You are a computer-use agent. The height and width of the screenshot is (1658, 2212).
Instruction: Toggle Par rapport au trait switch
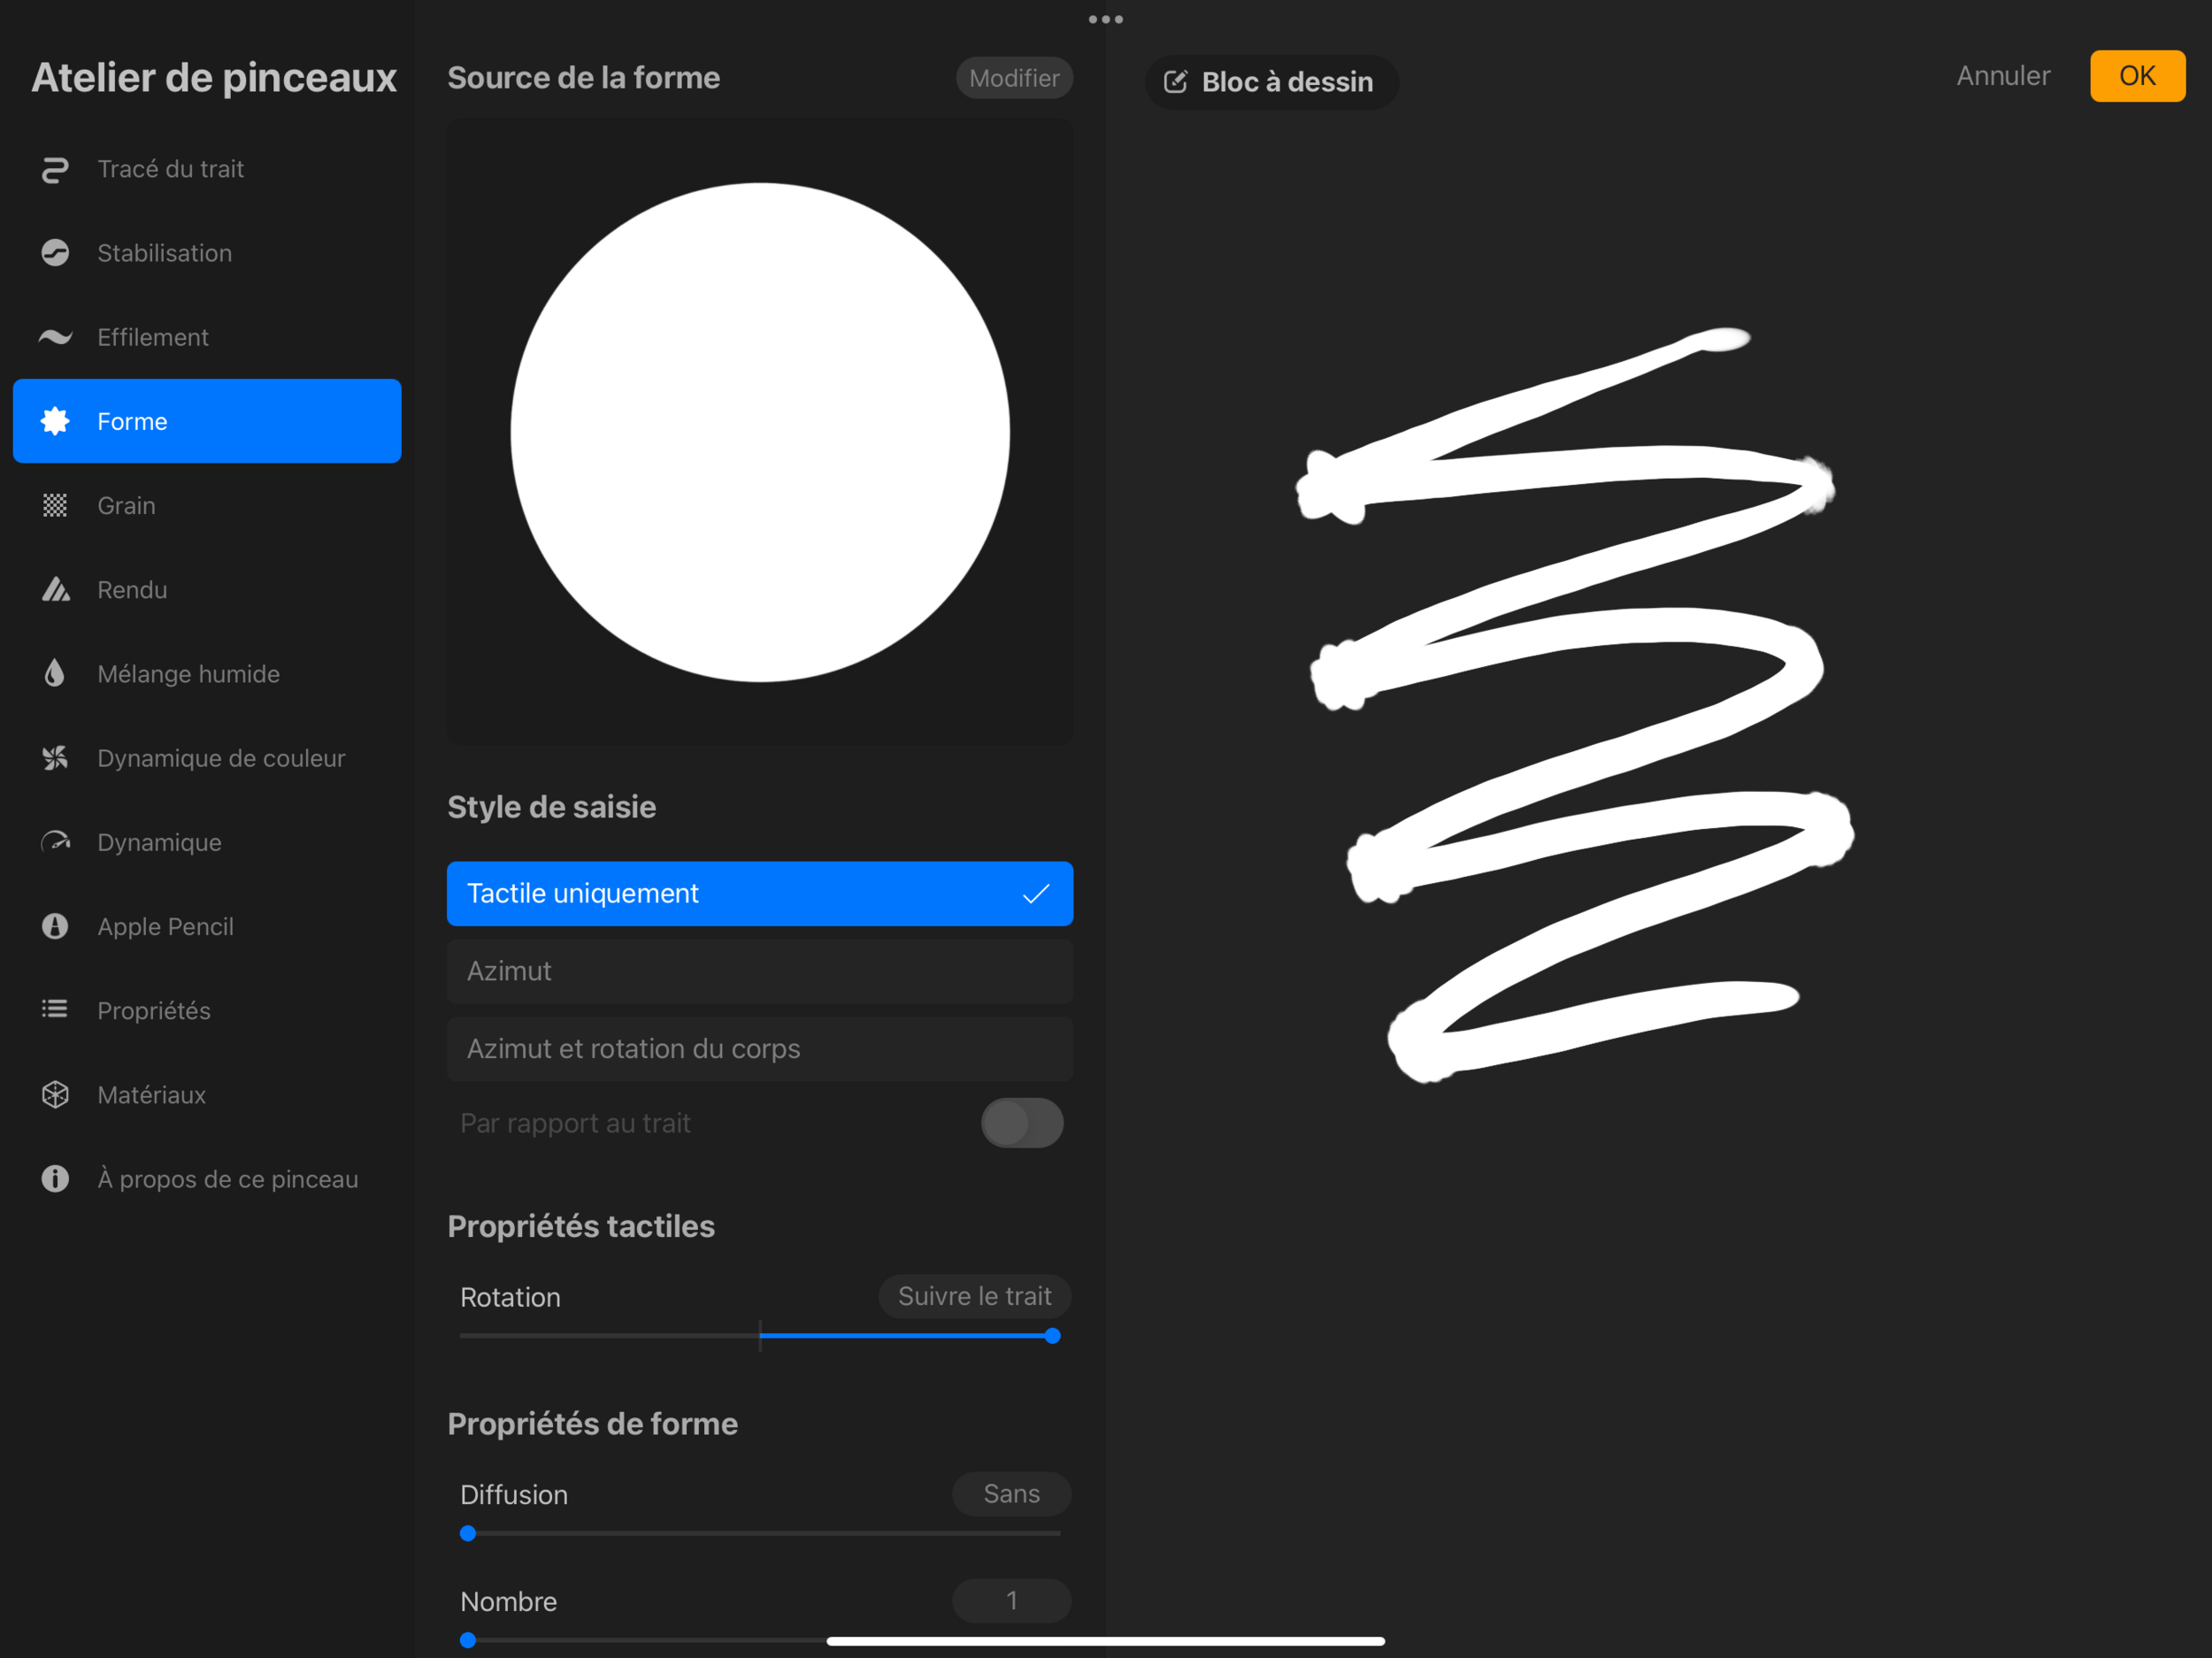[1021, 1123]
